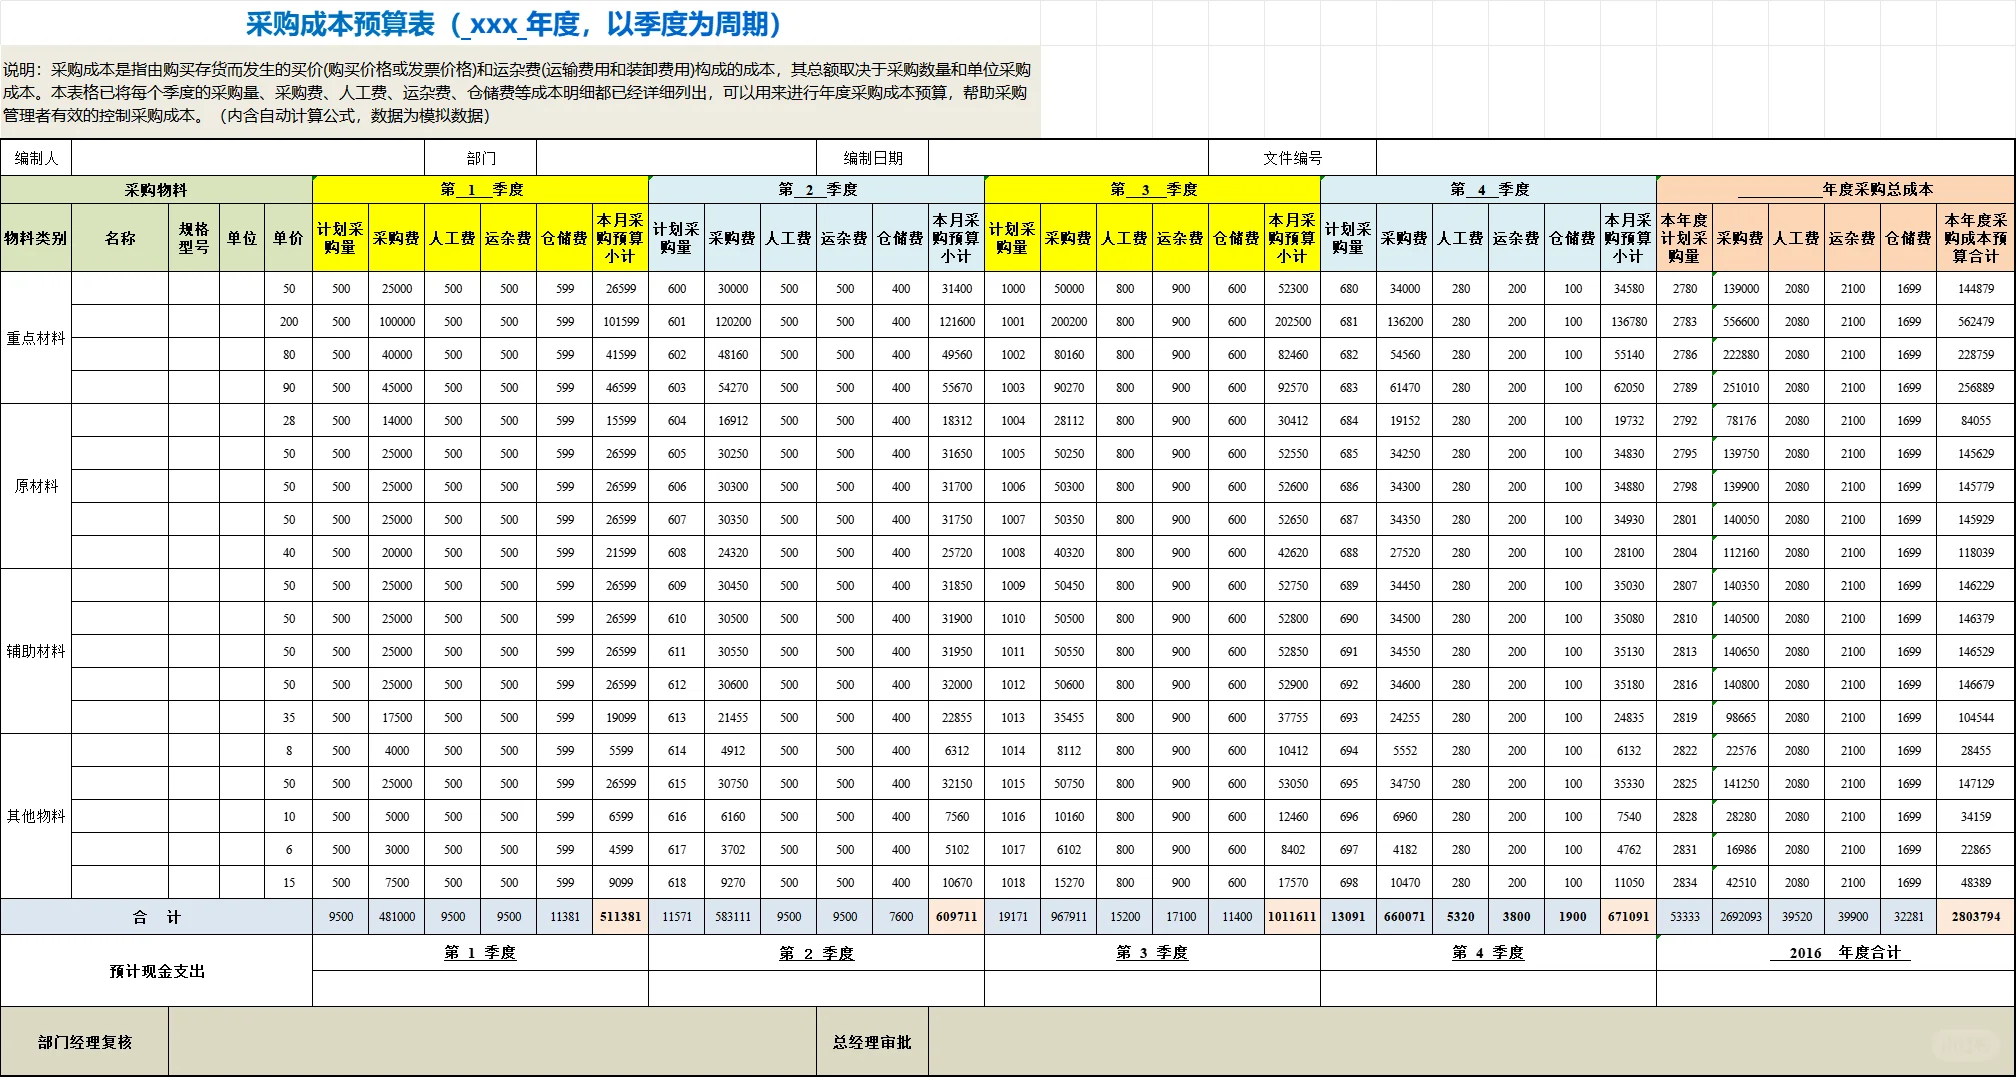Select the annual total cell 84055
The image size is (2016, 1077).
1976,421
